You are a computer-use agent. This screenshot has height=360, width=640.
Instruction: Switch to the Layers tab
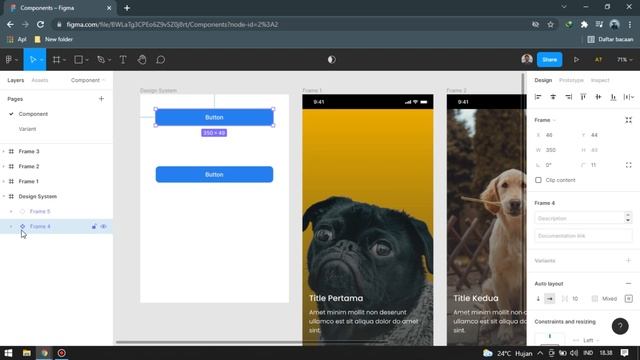coord(16,80)
